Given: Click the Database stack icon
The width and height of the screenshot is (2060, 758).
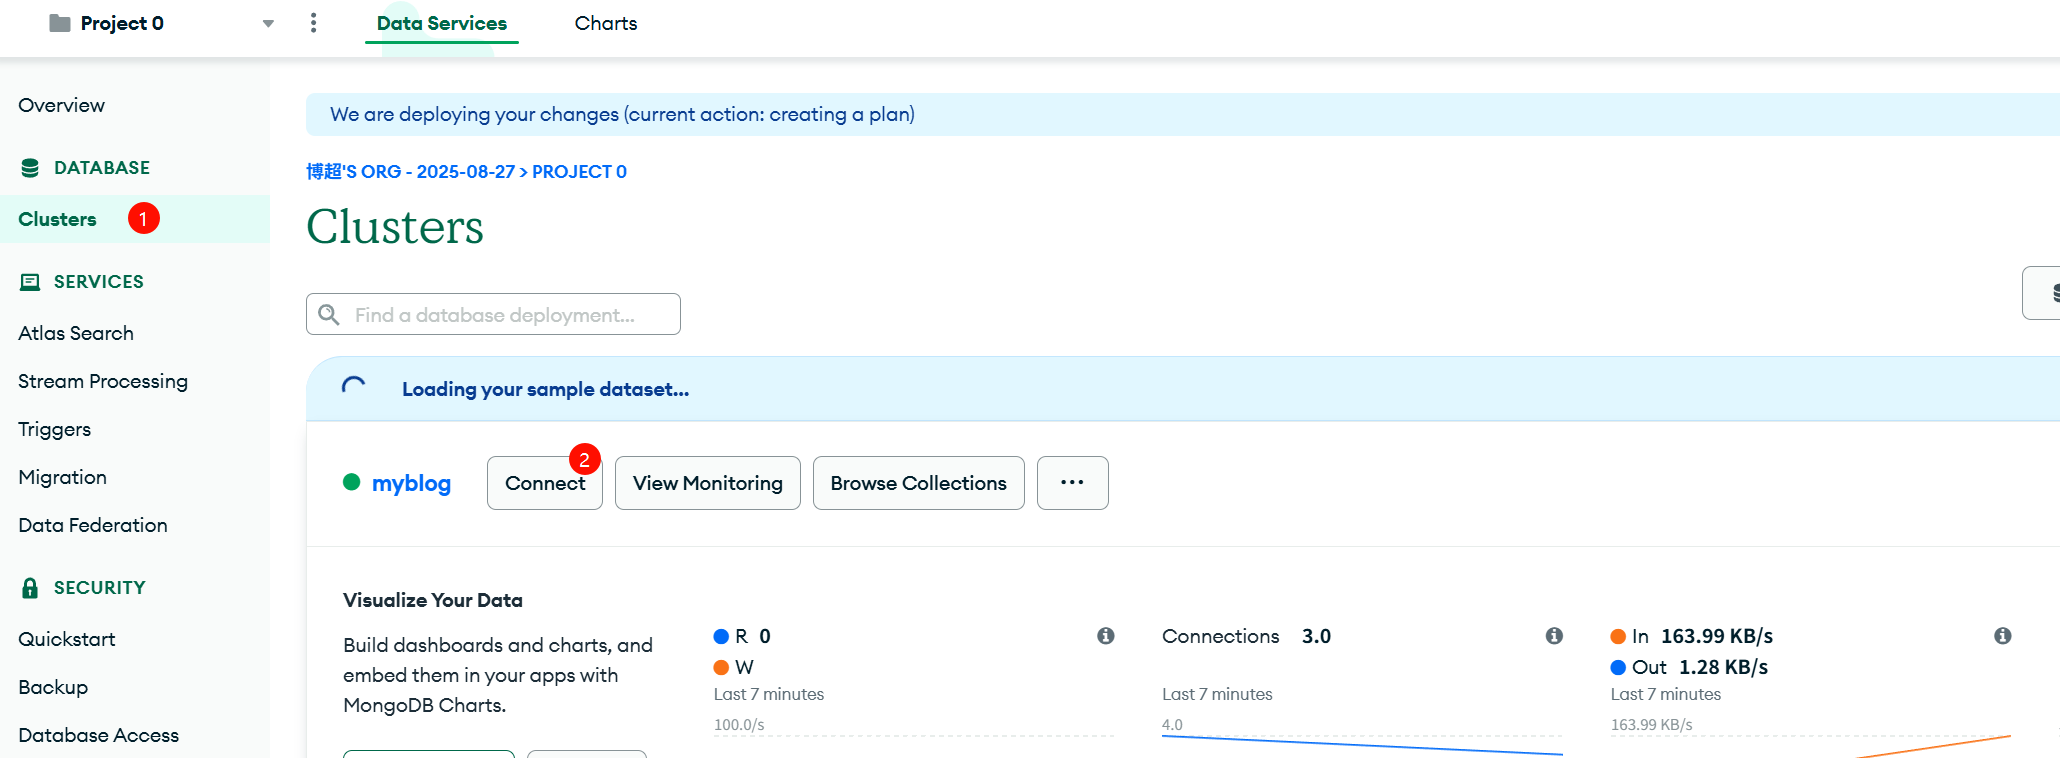Looking at the screenshot, I should coord(30,168).
